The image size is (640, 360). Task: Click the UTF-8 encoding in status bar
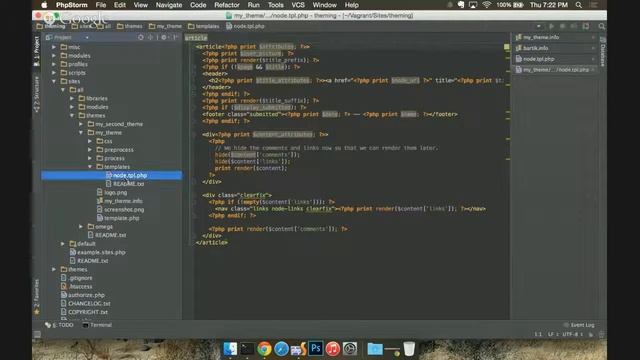[572, 334]
